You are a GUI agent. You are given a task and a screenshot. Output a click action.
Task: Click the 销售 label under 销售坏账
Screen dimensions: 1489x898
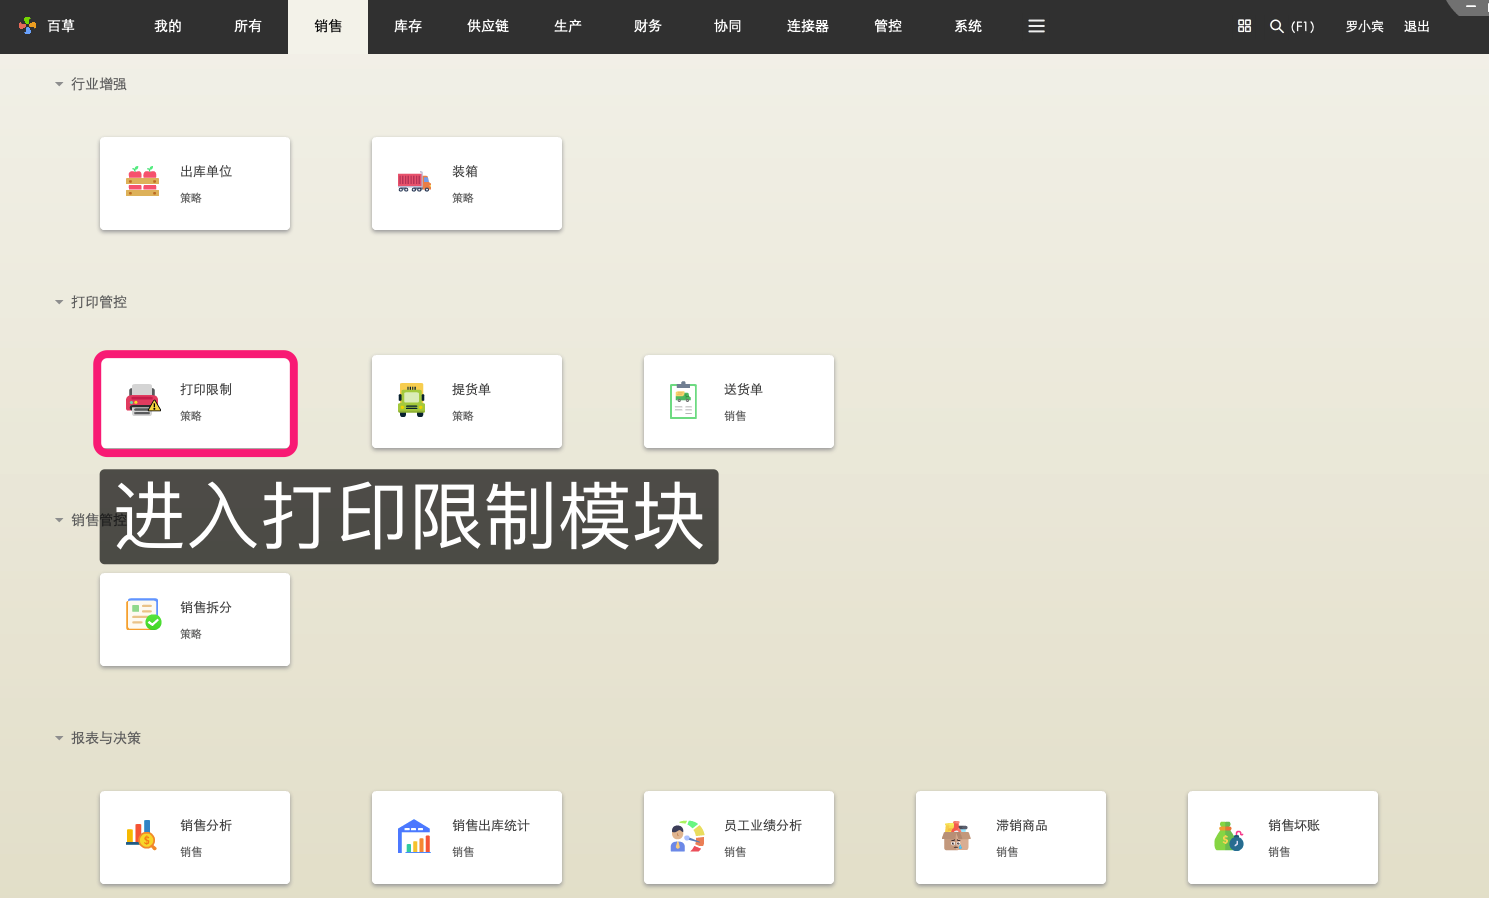1279,852
